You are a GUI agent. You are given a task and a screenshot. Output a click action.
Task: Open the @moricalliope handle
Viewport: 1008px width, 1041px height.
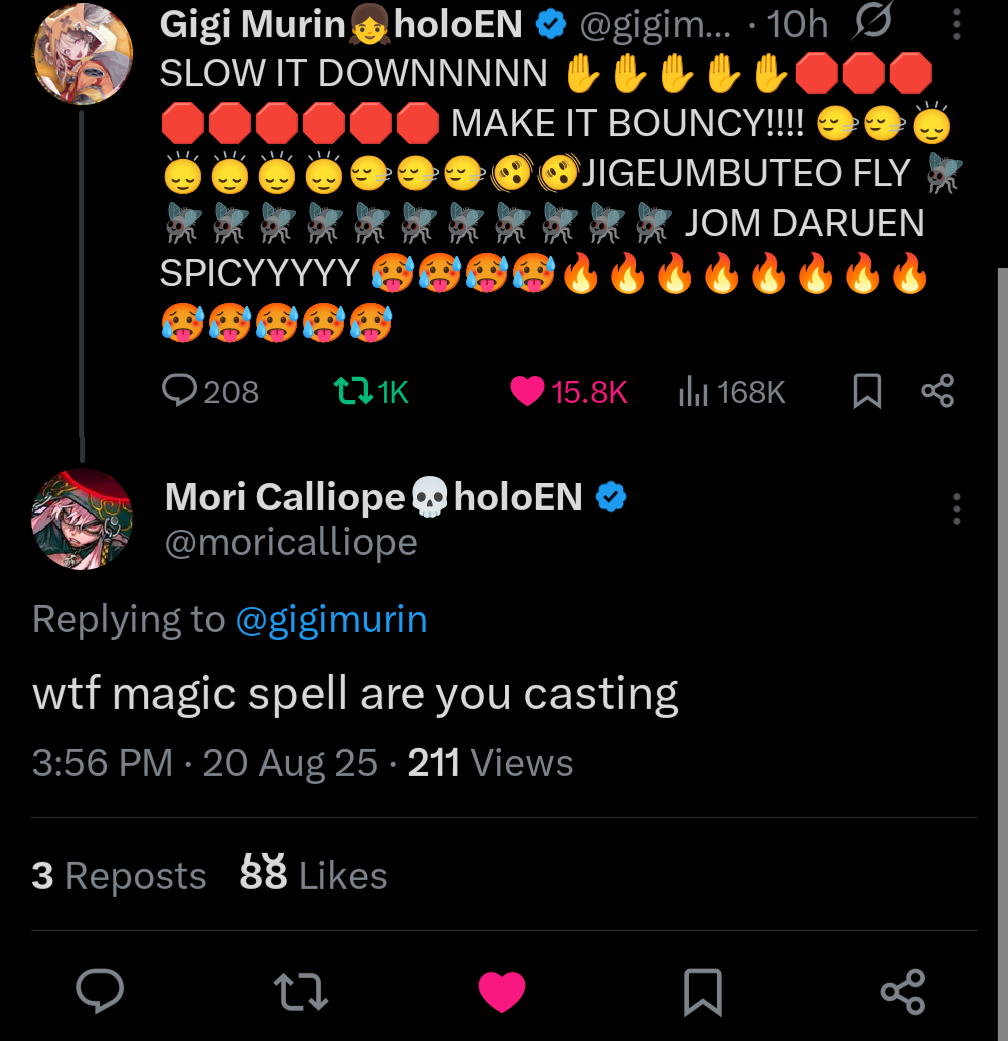(x=290, y=542)
